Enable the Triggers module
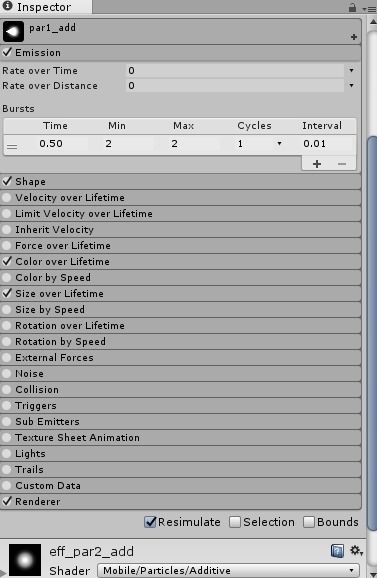Image resolution: width=377 pixels, height=578 pixels. pyautogui.click(x=6, y=405)
